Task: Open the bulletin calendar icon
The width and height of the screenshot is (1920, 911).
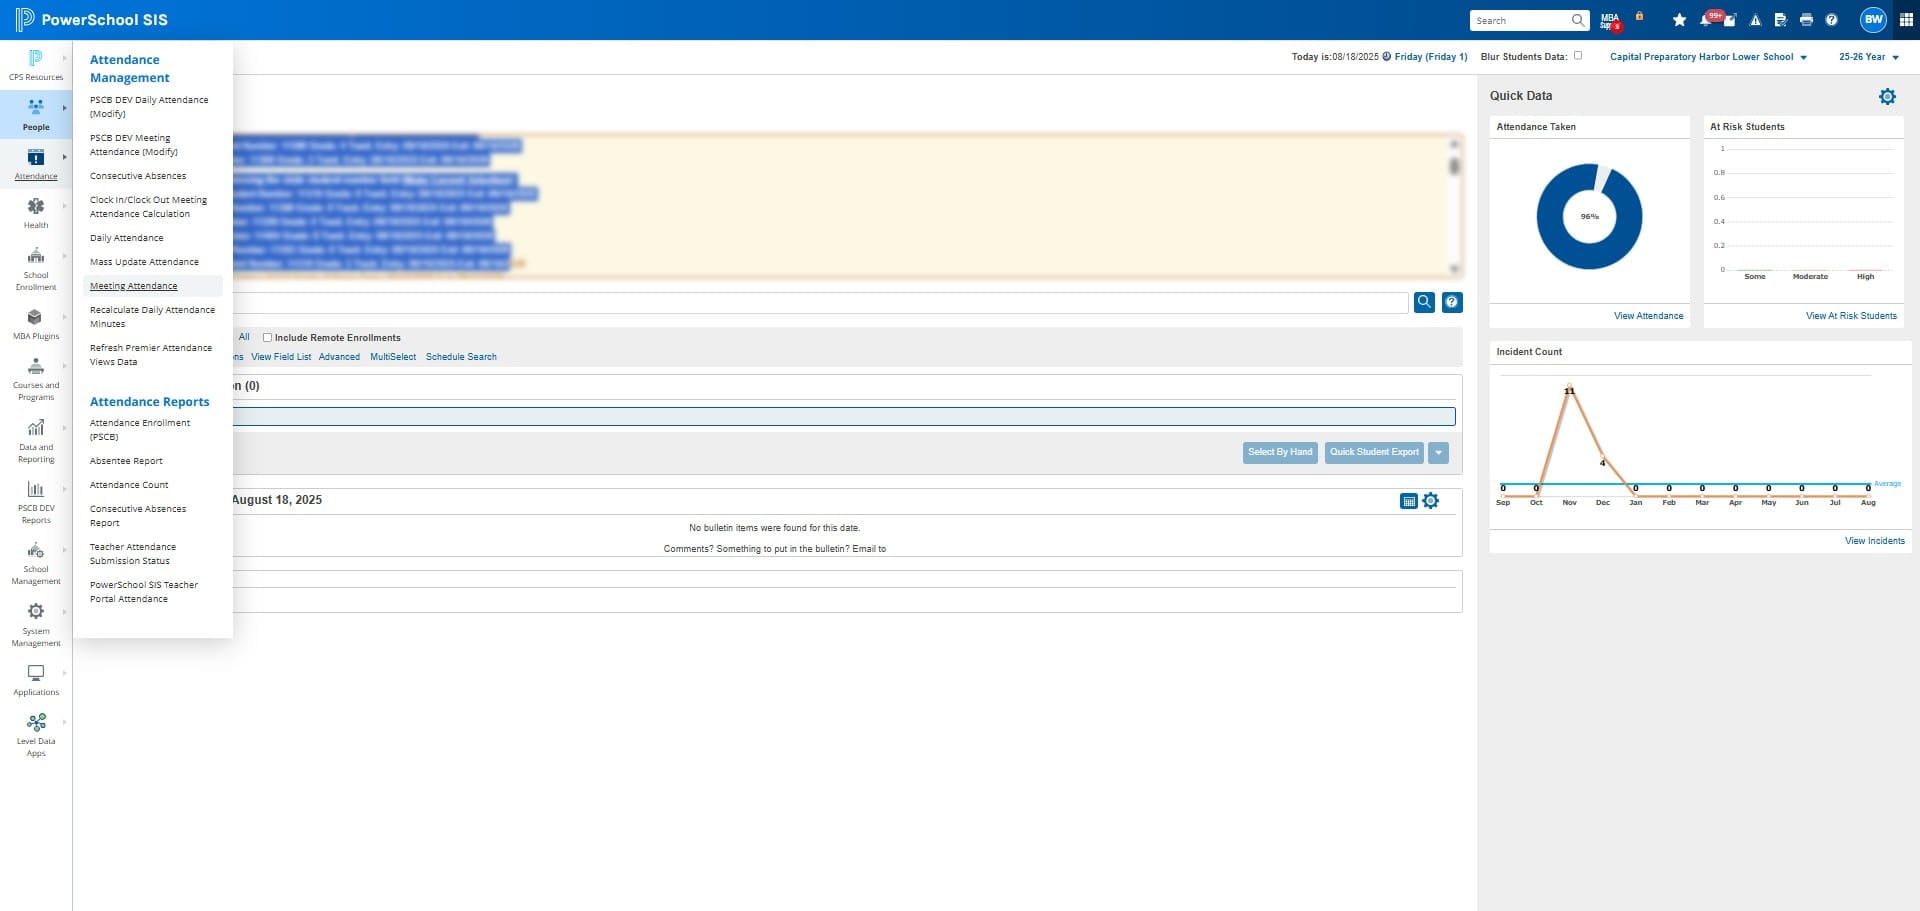Action: pos(1408,501)
